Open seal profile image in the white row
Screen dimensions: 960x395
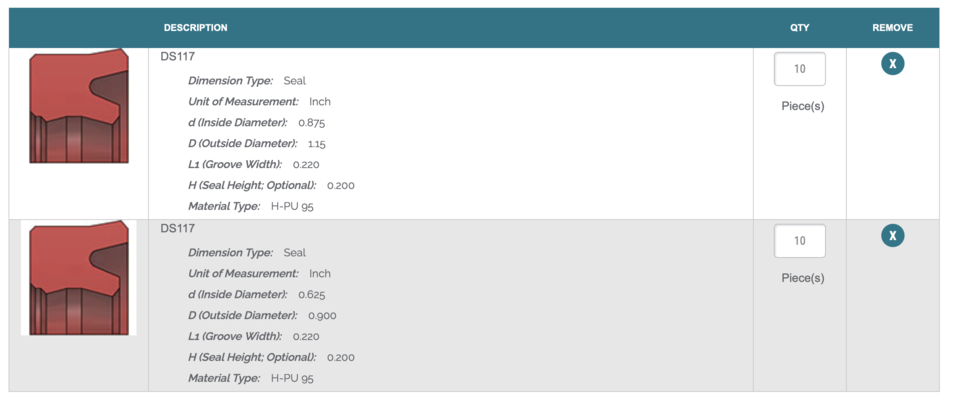point(79,107)
